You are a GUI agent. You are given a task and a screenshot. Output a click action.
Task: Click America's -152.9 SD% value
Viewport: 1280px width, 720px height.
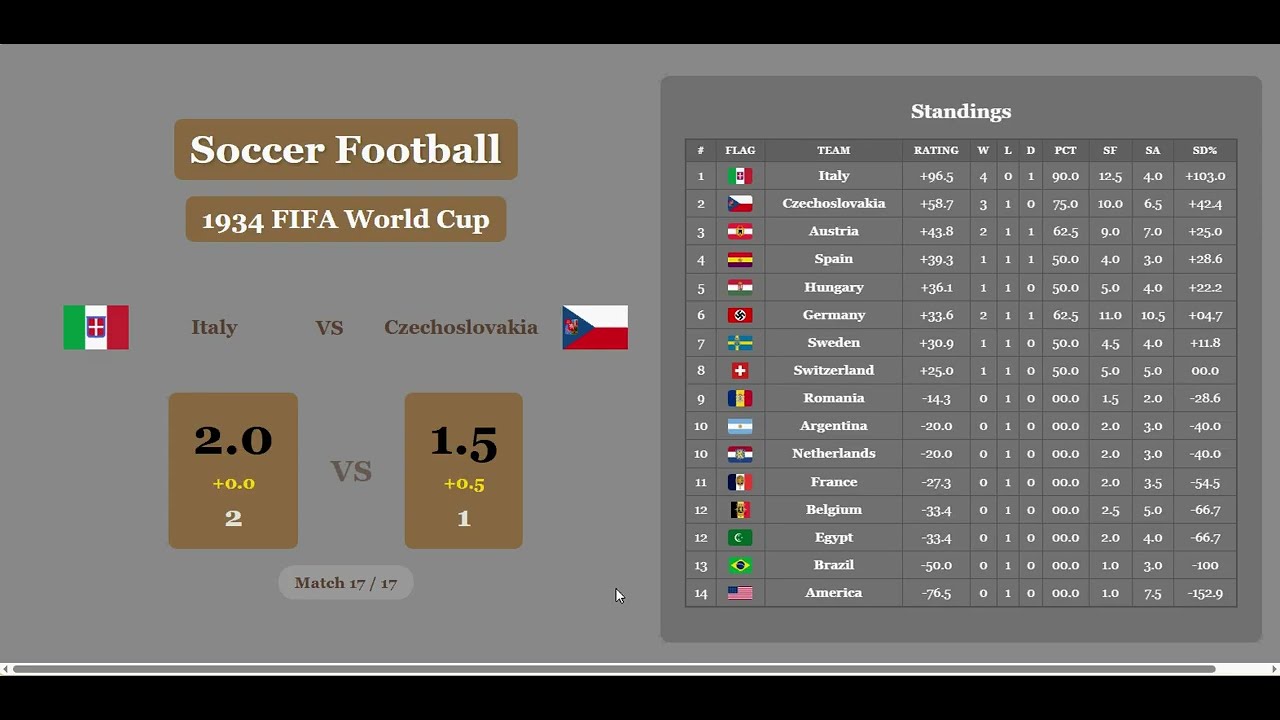pos(1205,593)
